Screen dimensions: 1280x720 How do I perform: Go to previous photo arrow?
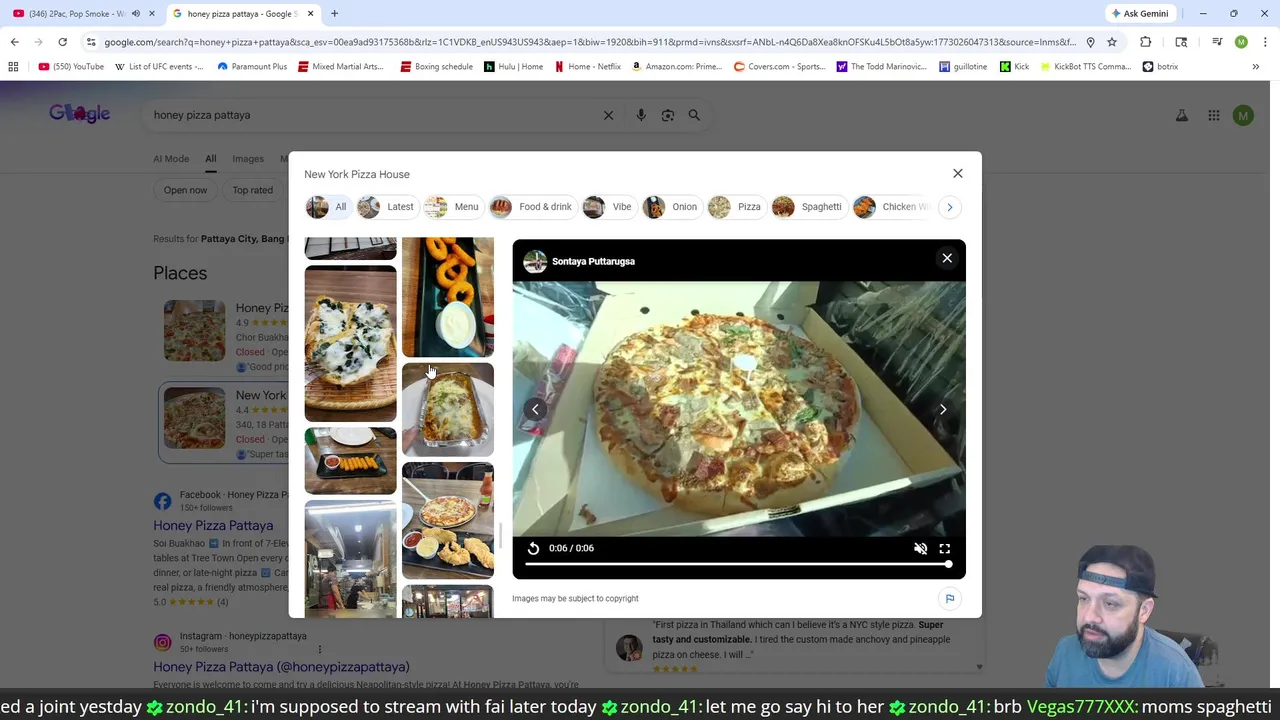coord(535,409)
